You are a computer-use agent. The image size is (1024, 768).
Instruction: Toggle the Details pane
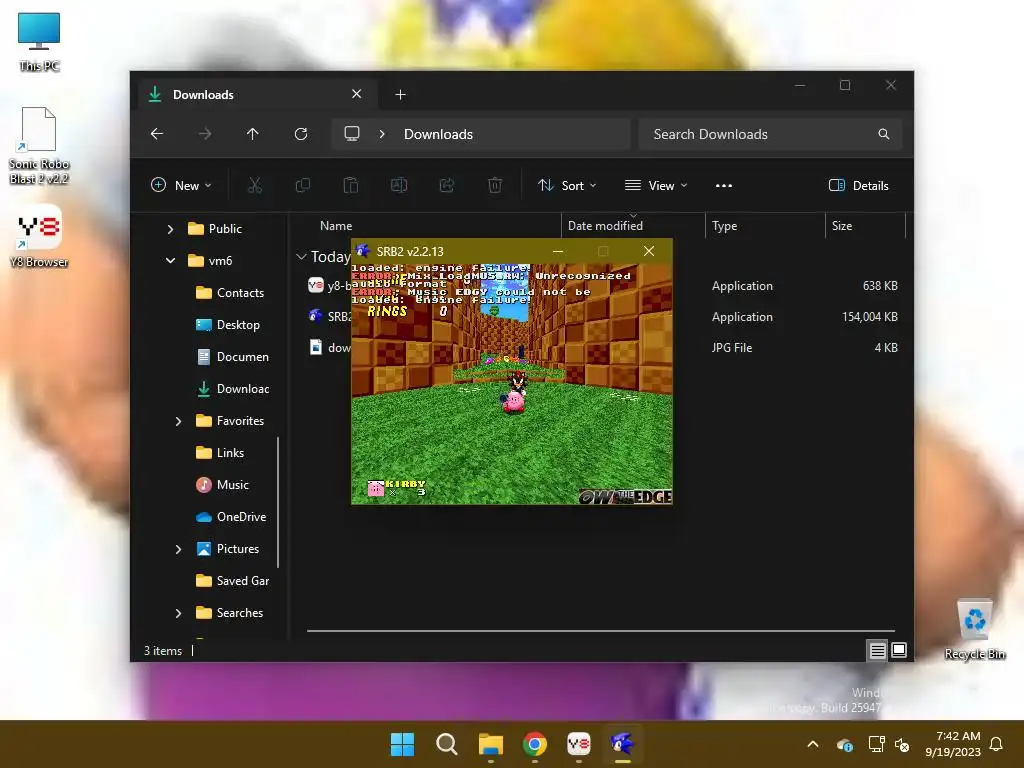coord(859,185)
